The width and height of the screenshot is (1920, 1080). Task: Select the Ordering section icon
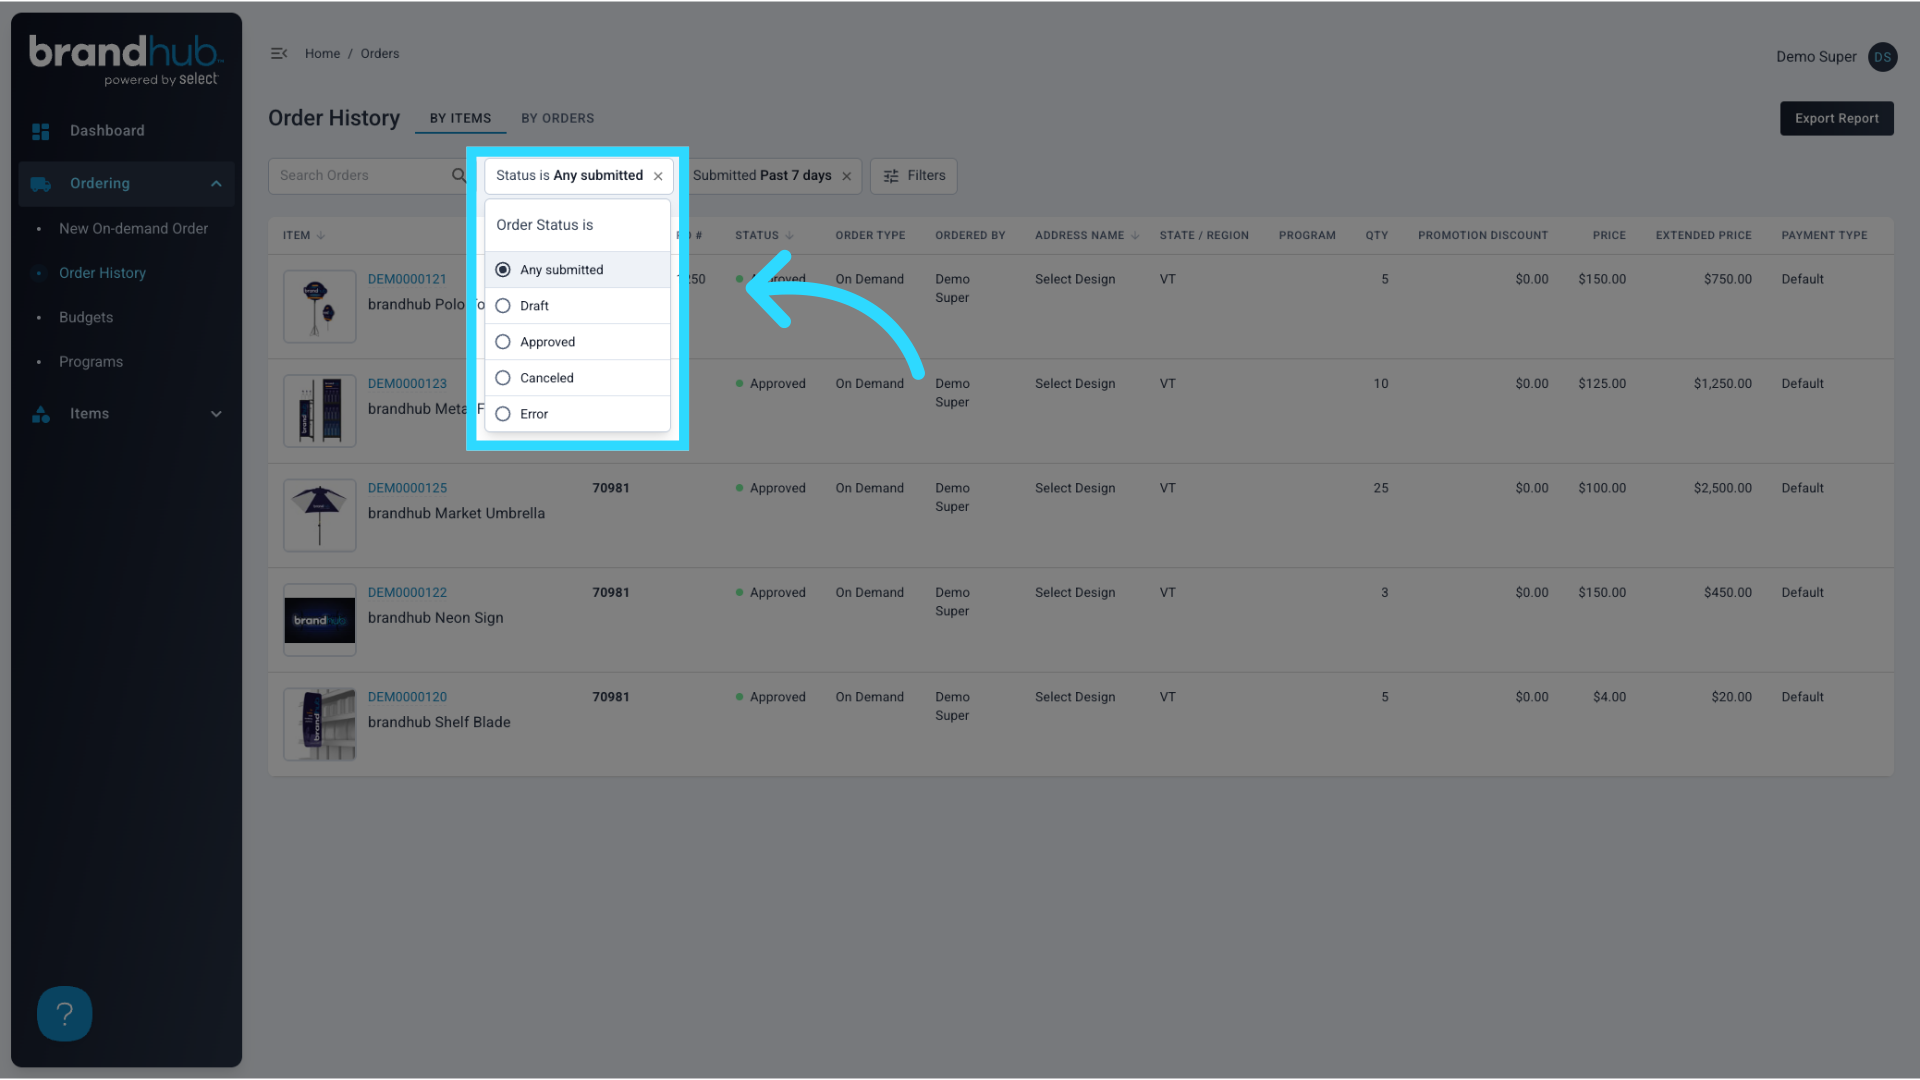[40, 183]
